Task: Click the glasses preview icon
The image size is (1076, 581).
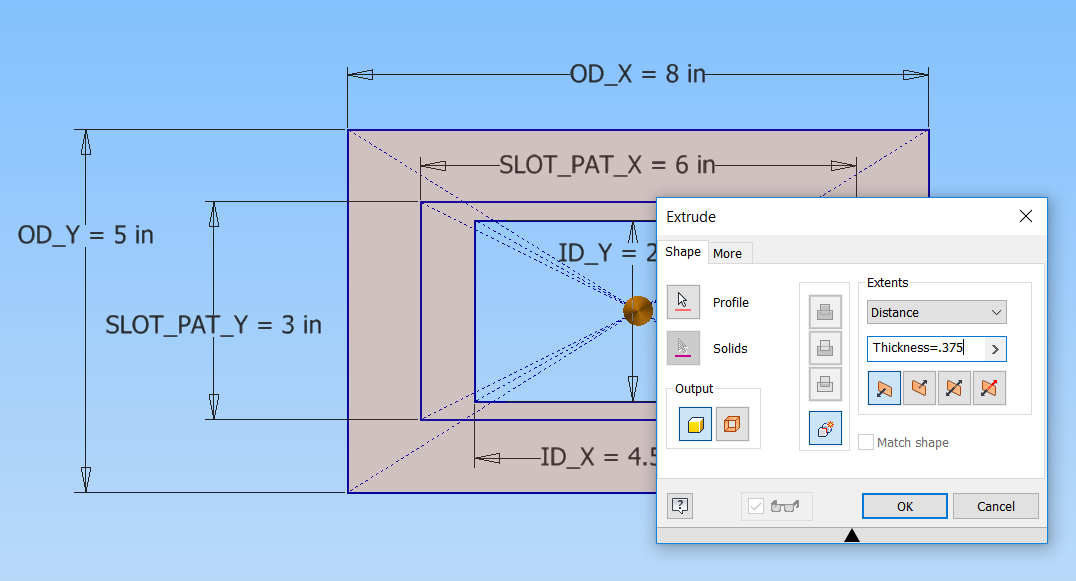Action: 784,506
